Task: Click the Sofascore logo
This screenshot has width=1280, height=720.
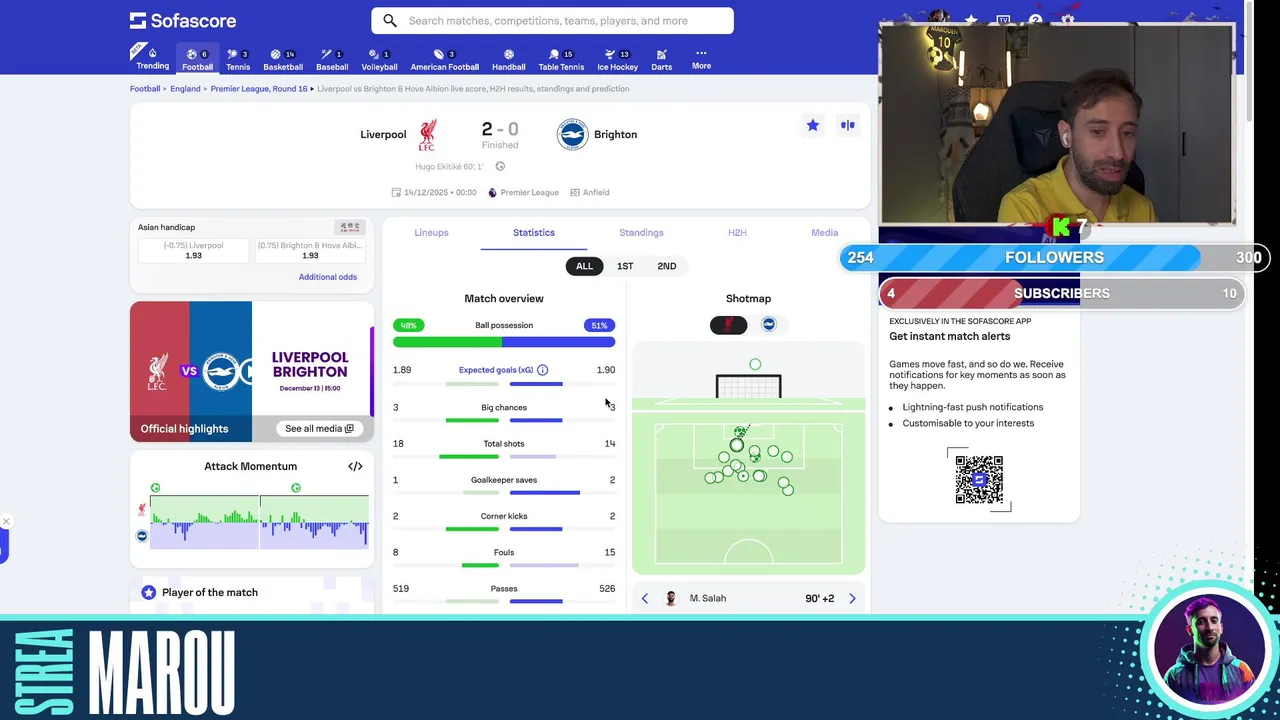Action: (x=183, y=20)
